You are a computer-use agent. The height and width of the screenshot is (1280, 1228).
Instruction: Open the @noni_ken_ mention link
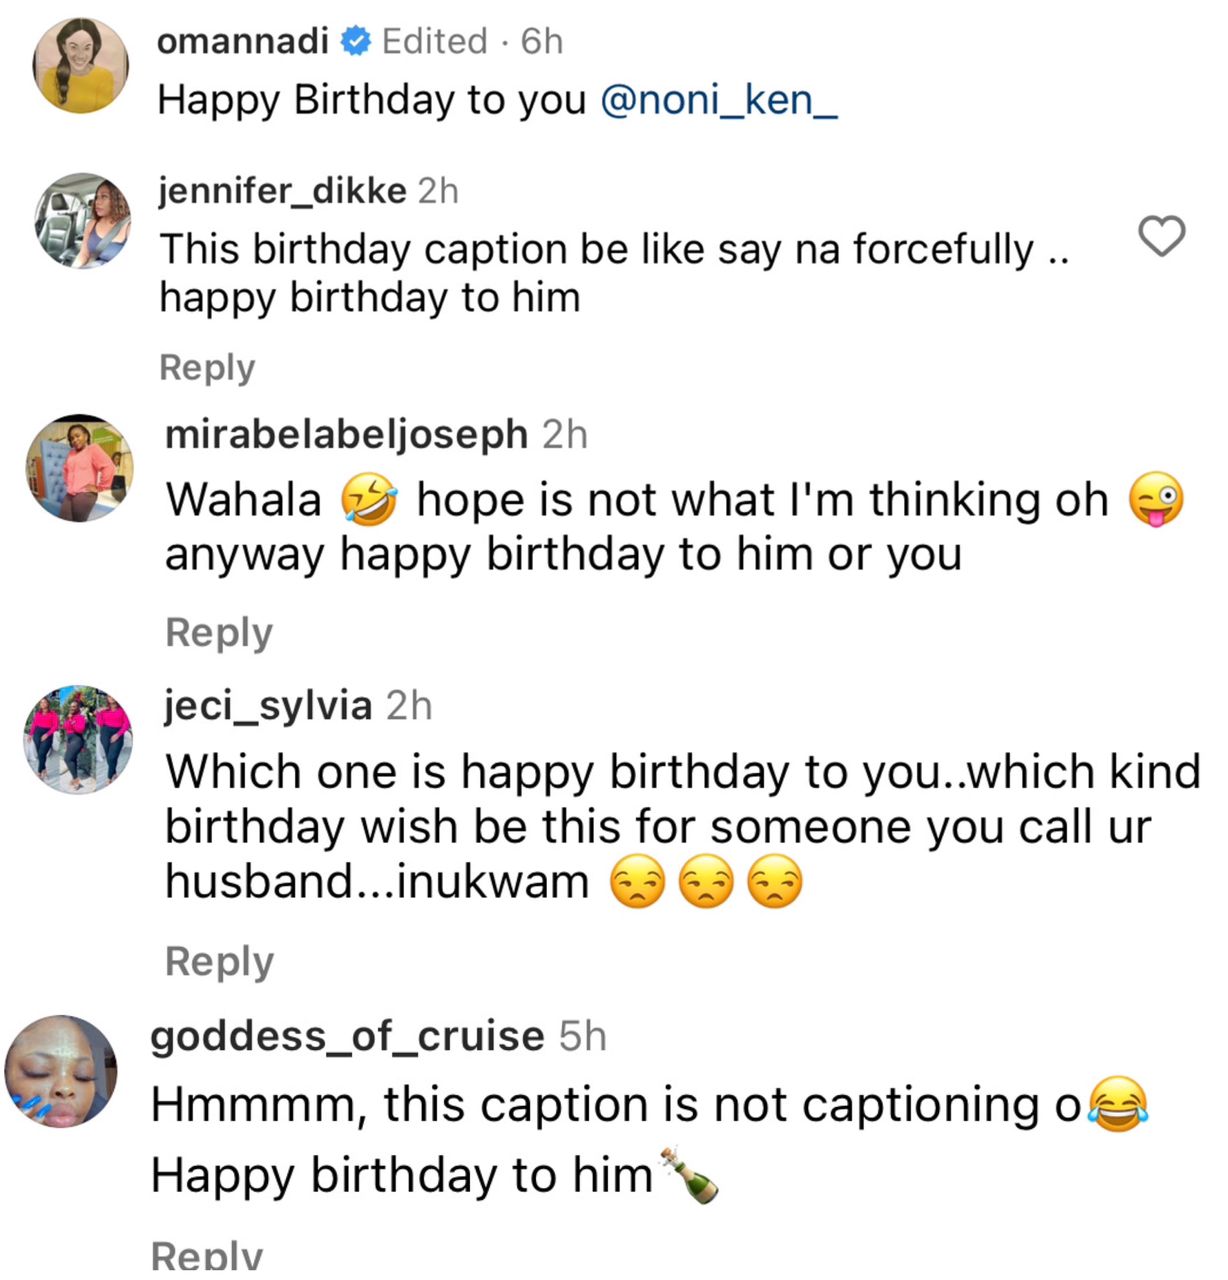(718, 100)
